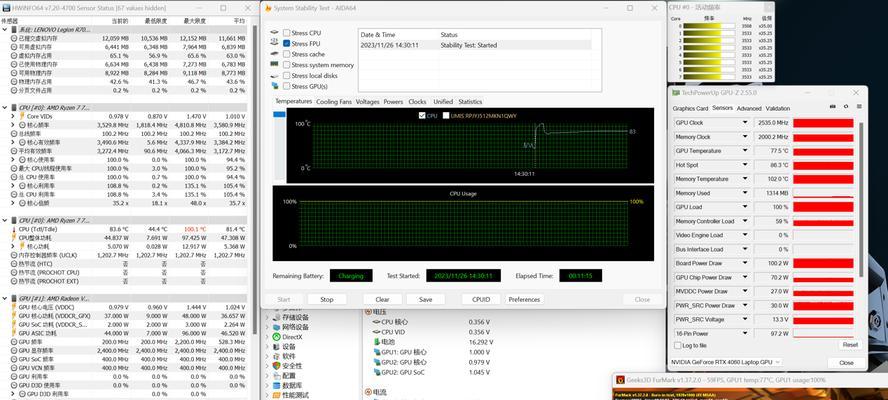Open CPUID from stability test window
The height and width of the screenshot is (400, 888).
coord(480,299)
